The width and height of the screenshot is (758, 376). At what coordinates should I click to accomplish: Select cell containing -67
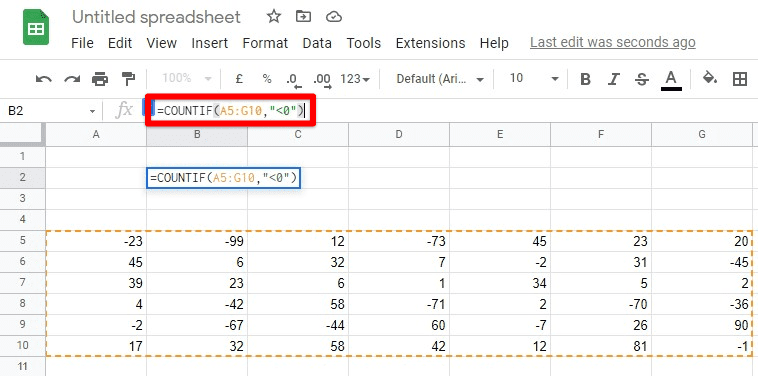(x=197, y=325)
